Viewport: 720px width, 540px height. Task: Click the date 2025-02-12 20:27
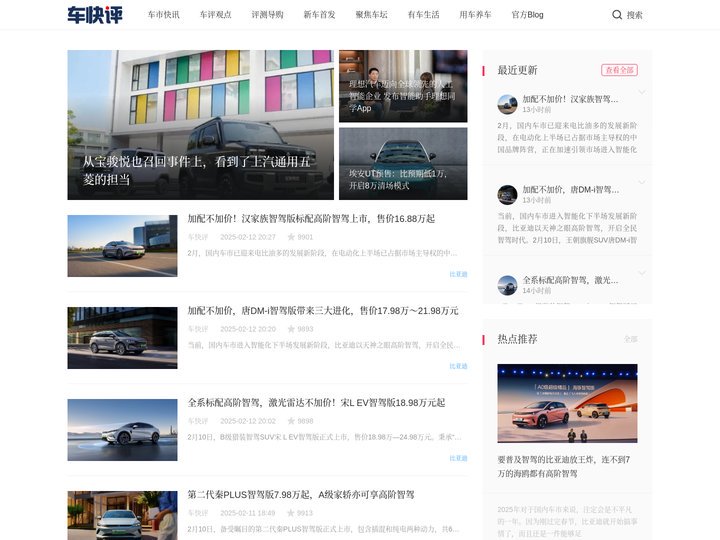(x=248, y=237)
